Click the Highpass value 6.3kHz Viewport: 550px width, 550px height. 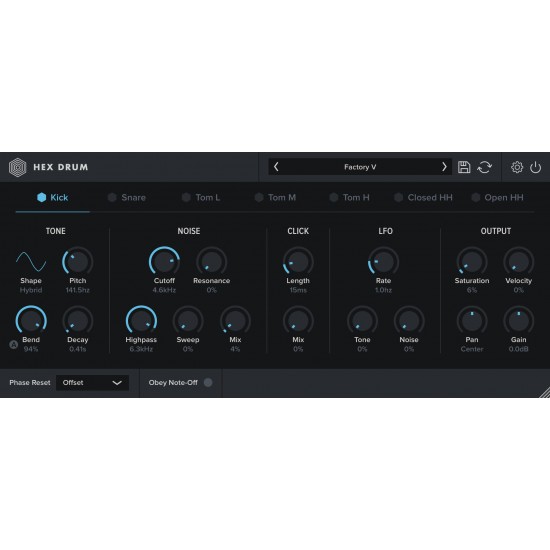pos(141,349)
